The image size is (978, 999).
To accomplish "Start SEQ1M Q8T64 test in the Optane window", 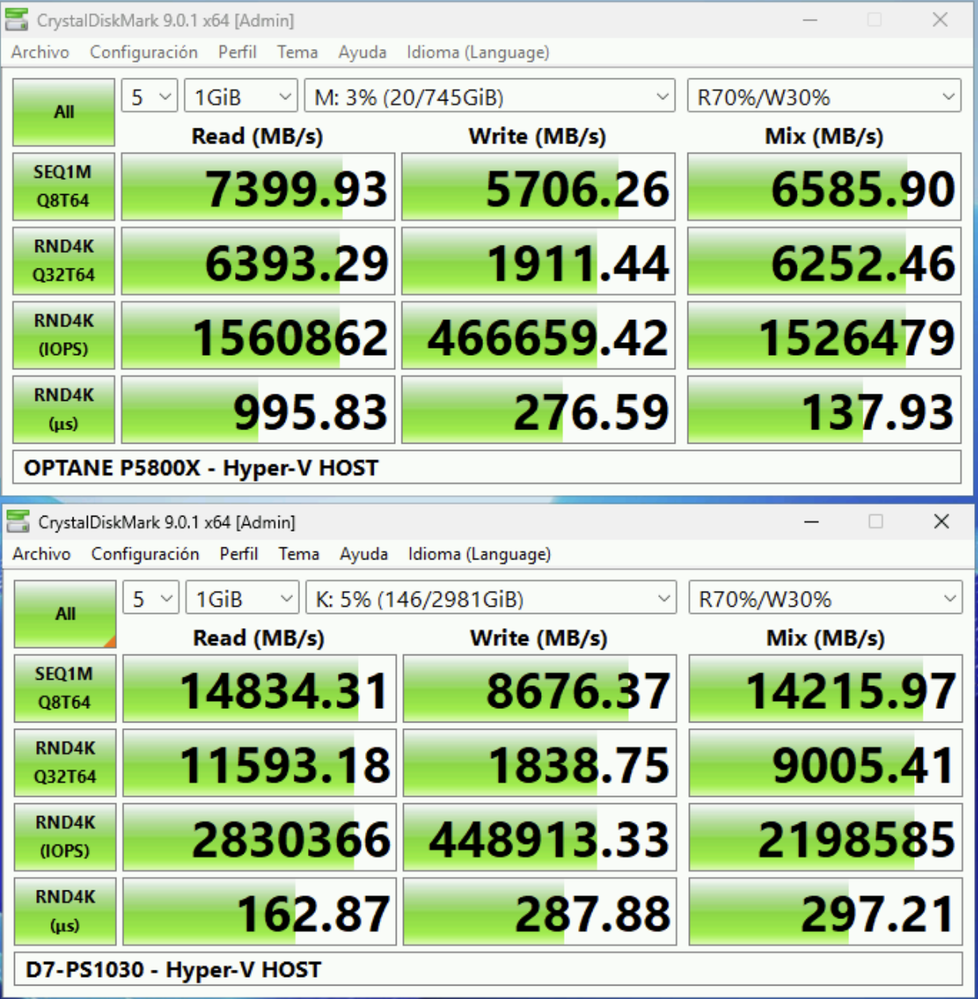I will pyautogui.click(x=64, y=186).
